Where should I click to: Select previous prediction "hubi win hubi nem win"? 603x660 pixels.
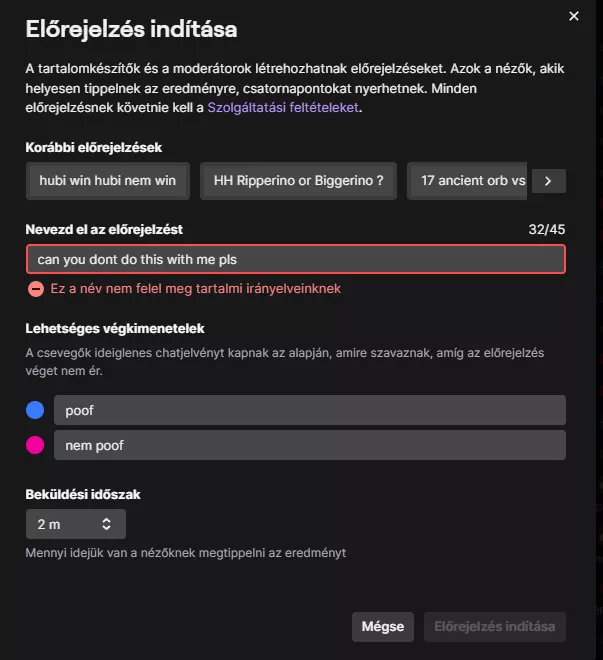point(107,181)
